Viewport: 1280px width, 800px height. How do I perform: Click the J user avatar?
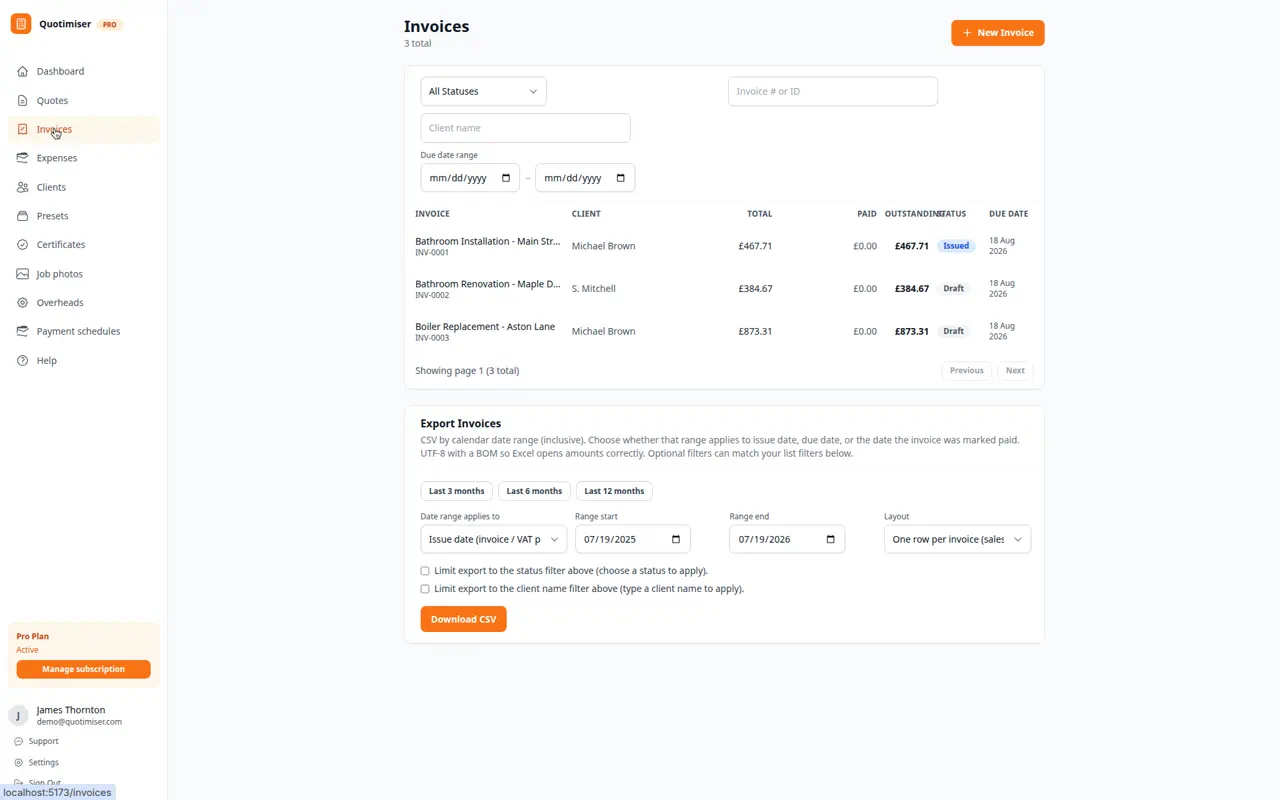pyautogui.click(x=18, y=715)
